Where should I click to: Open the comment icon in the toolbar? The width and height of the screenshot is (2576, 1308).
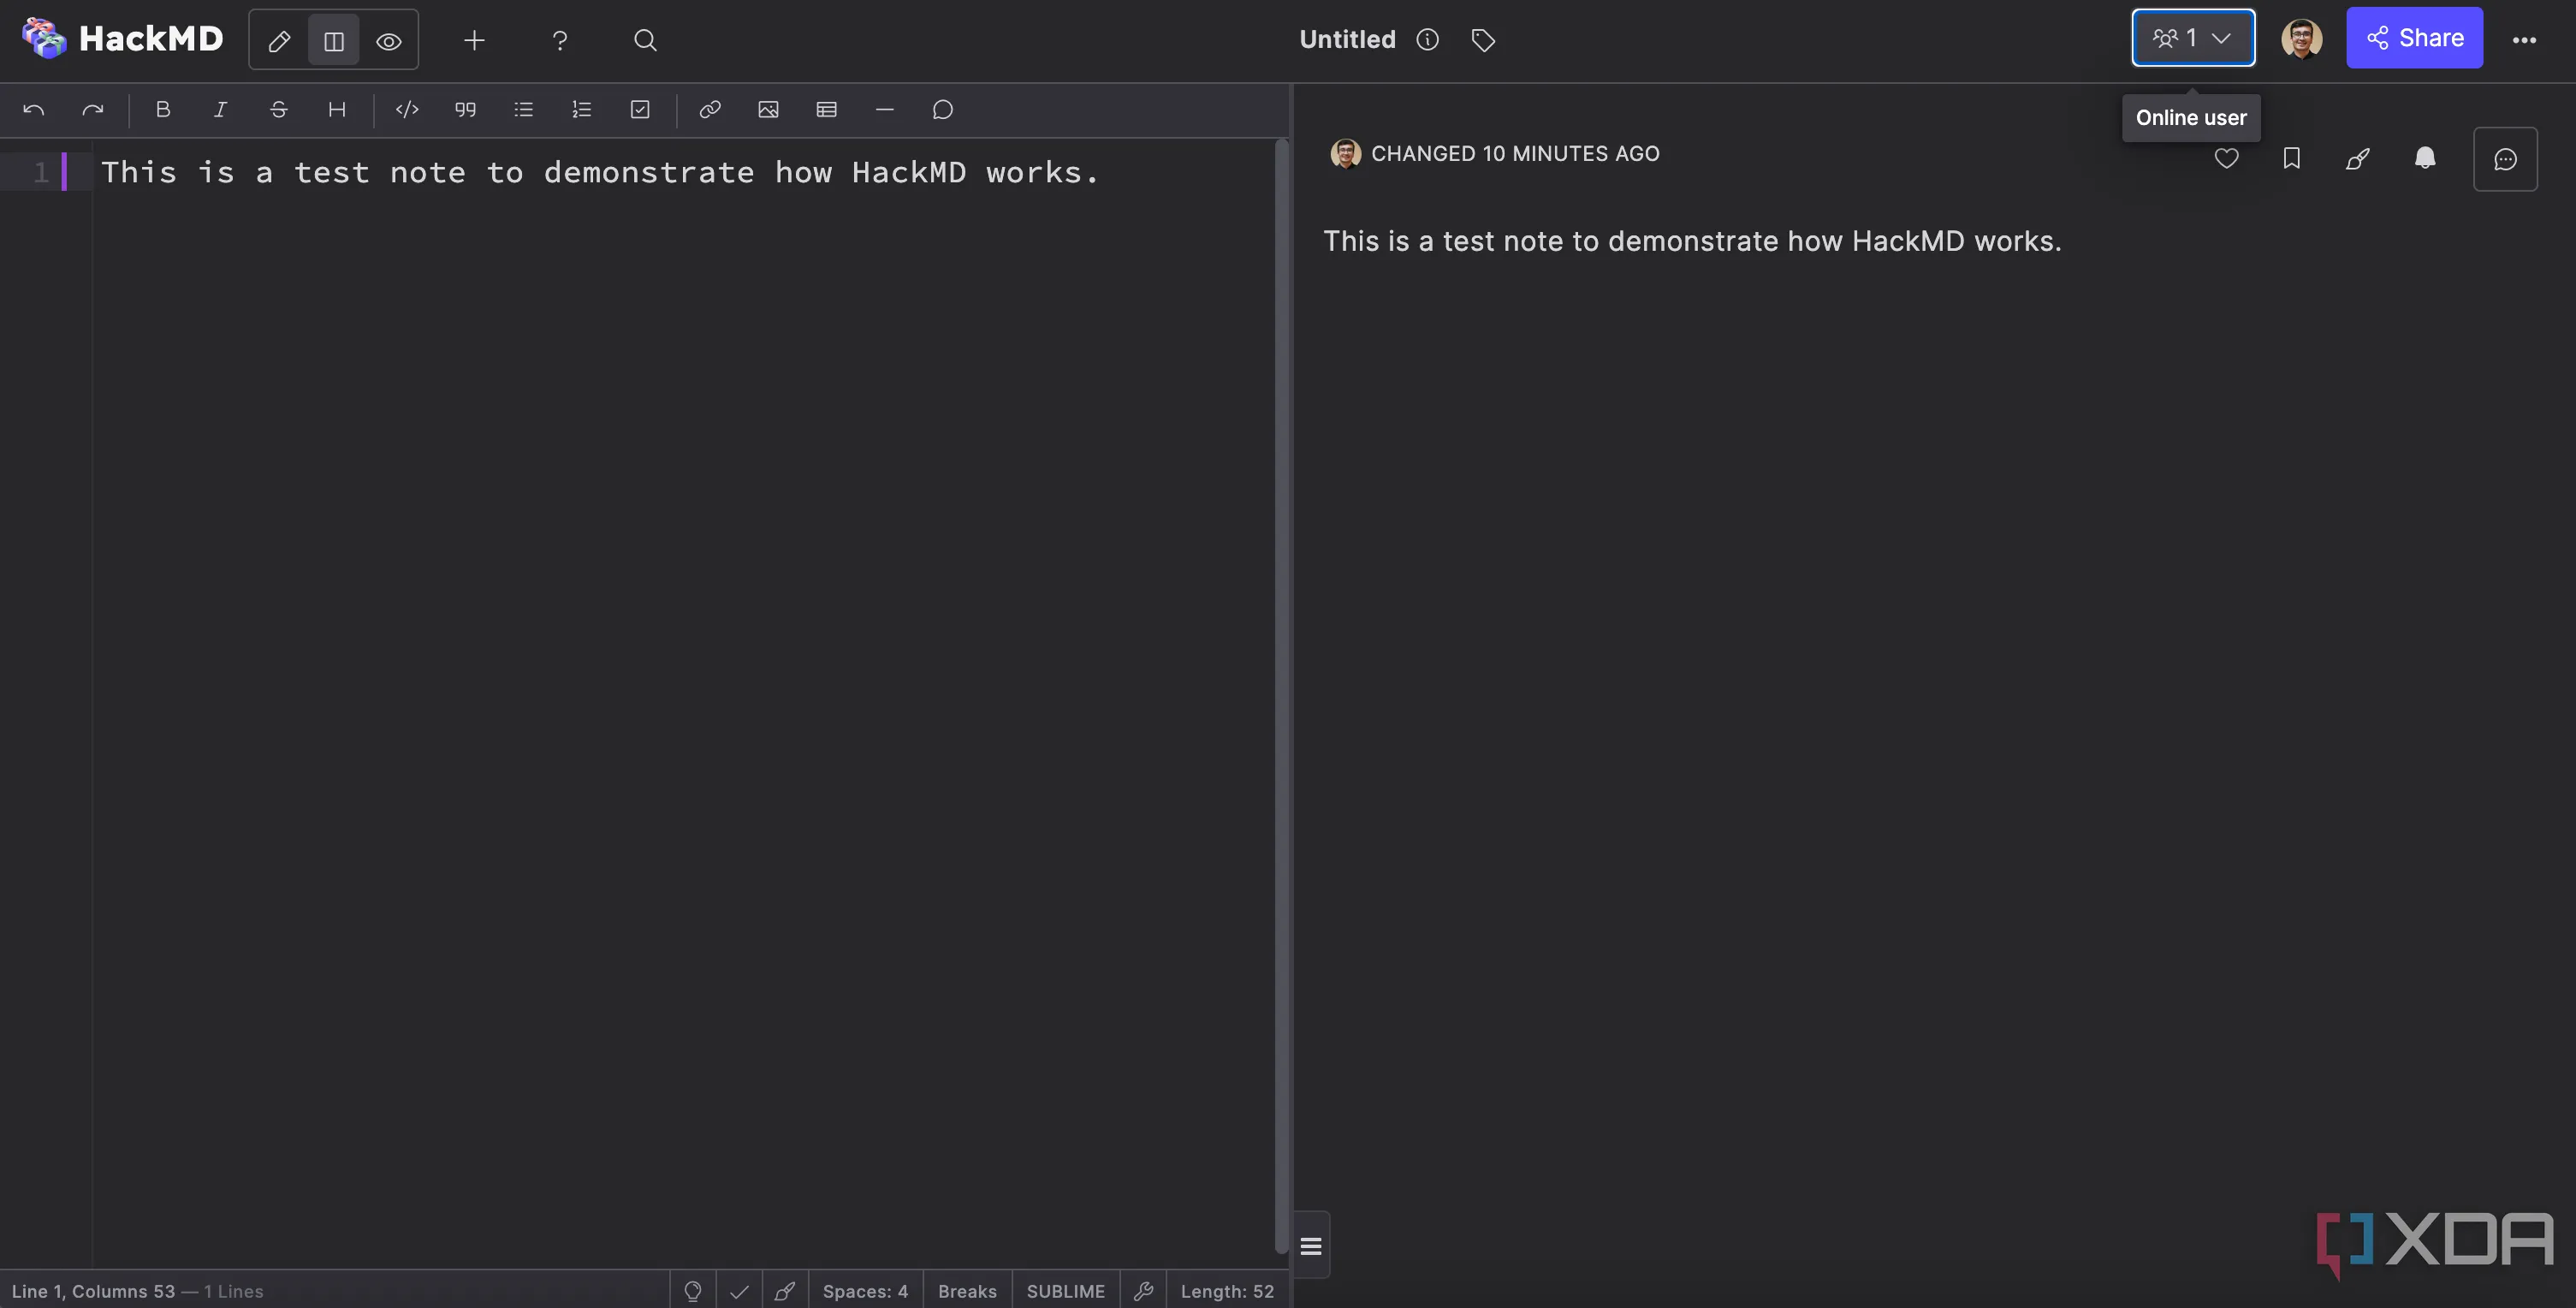[941, 110]
